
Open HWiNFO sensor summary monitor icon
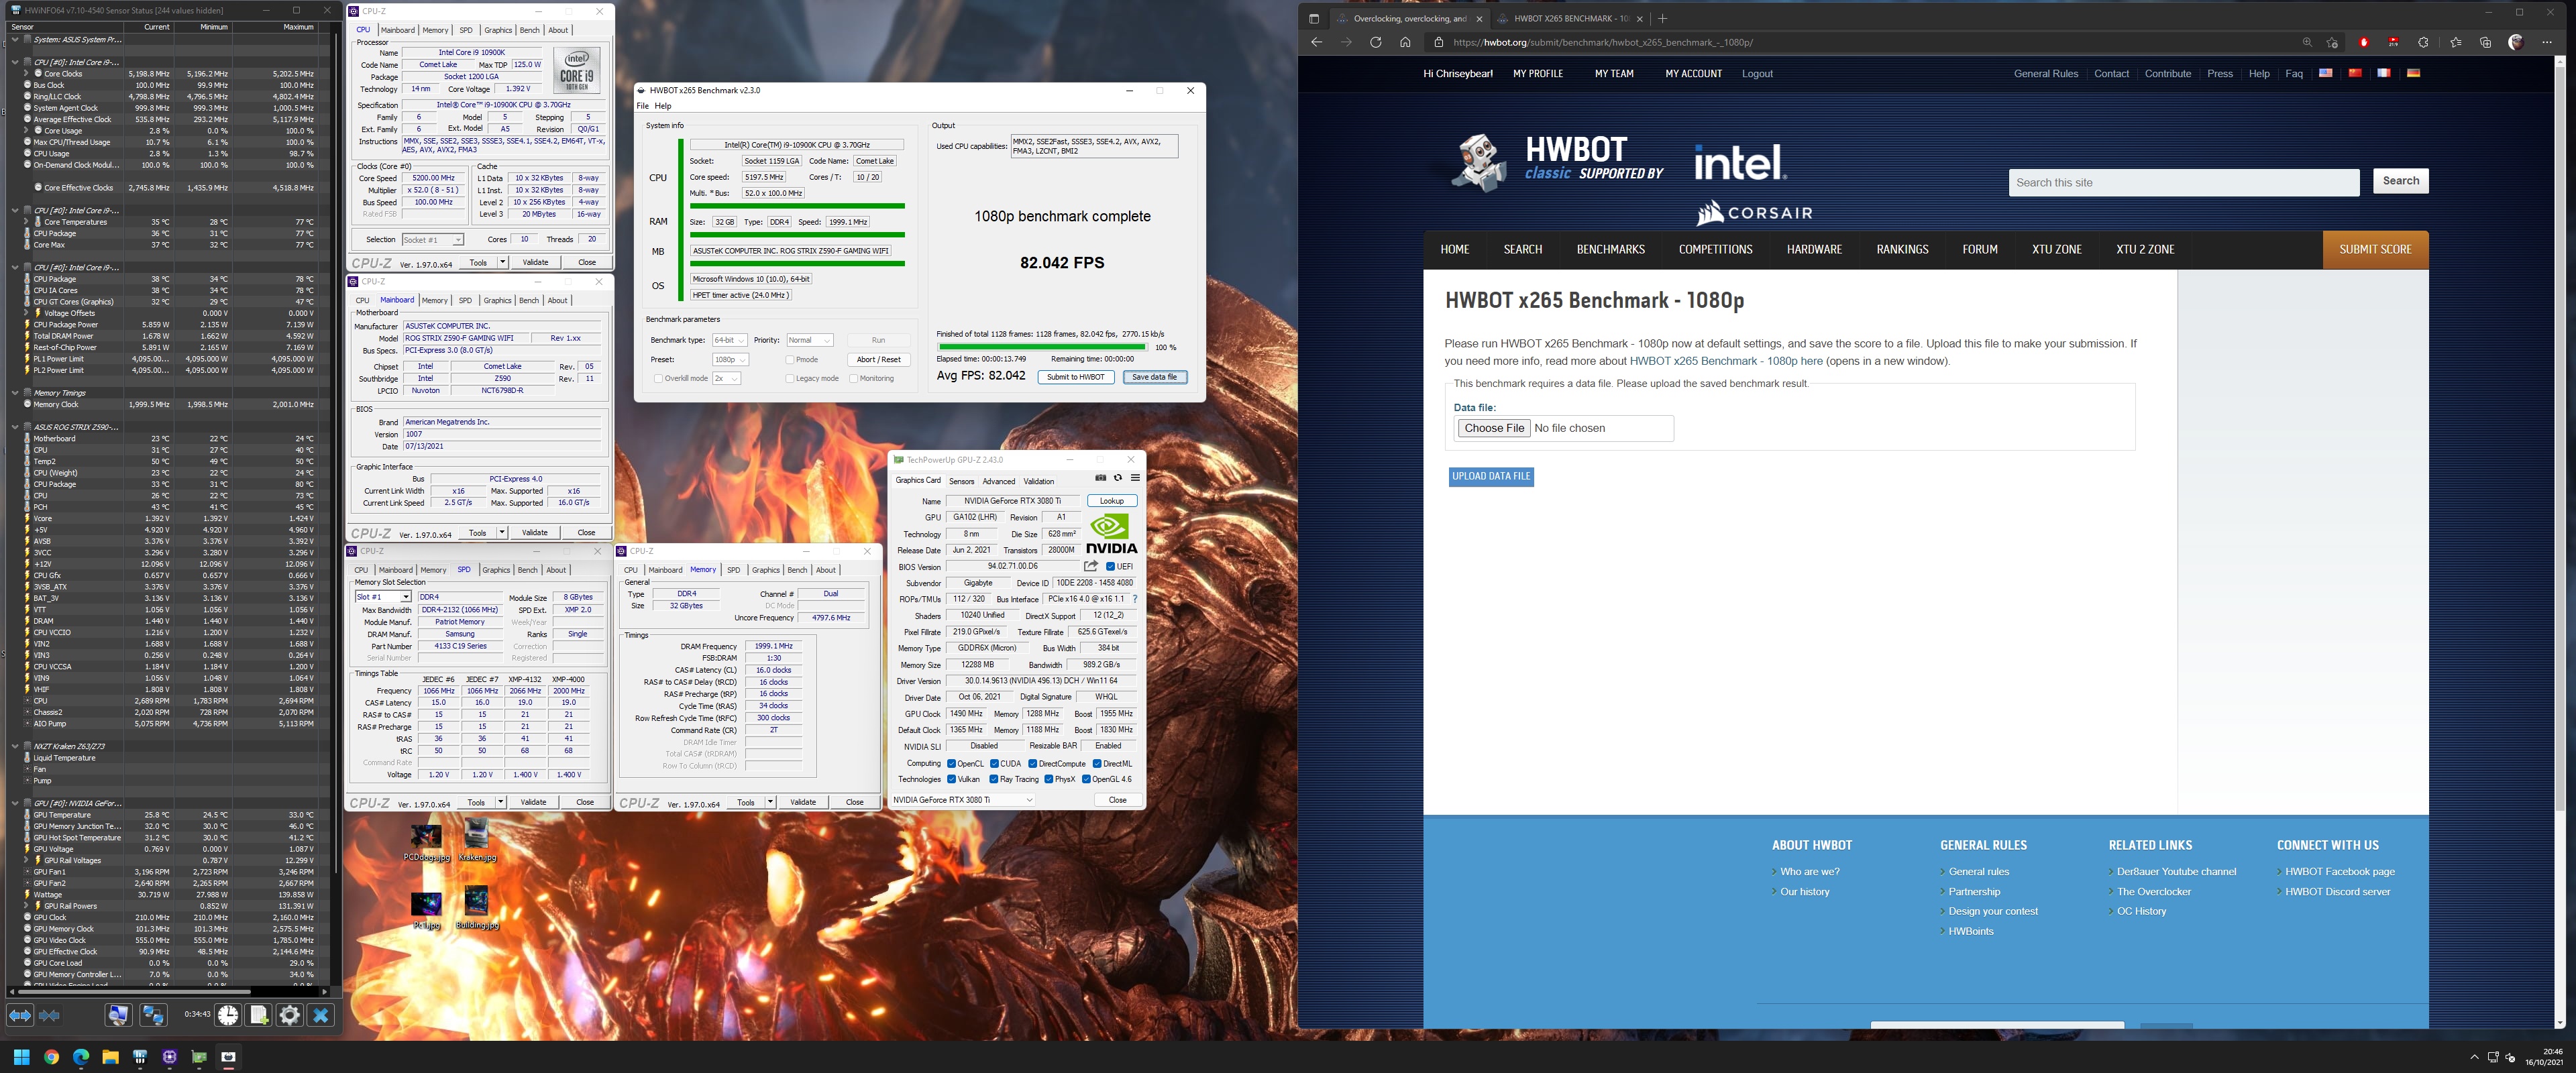[118, 1015]
